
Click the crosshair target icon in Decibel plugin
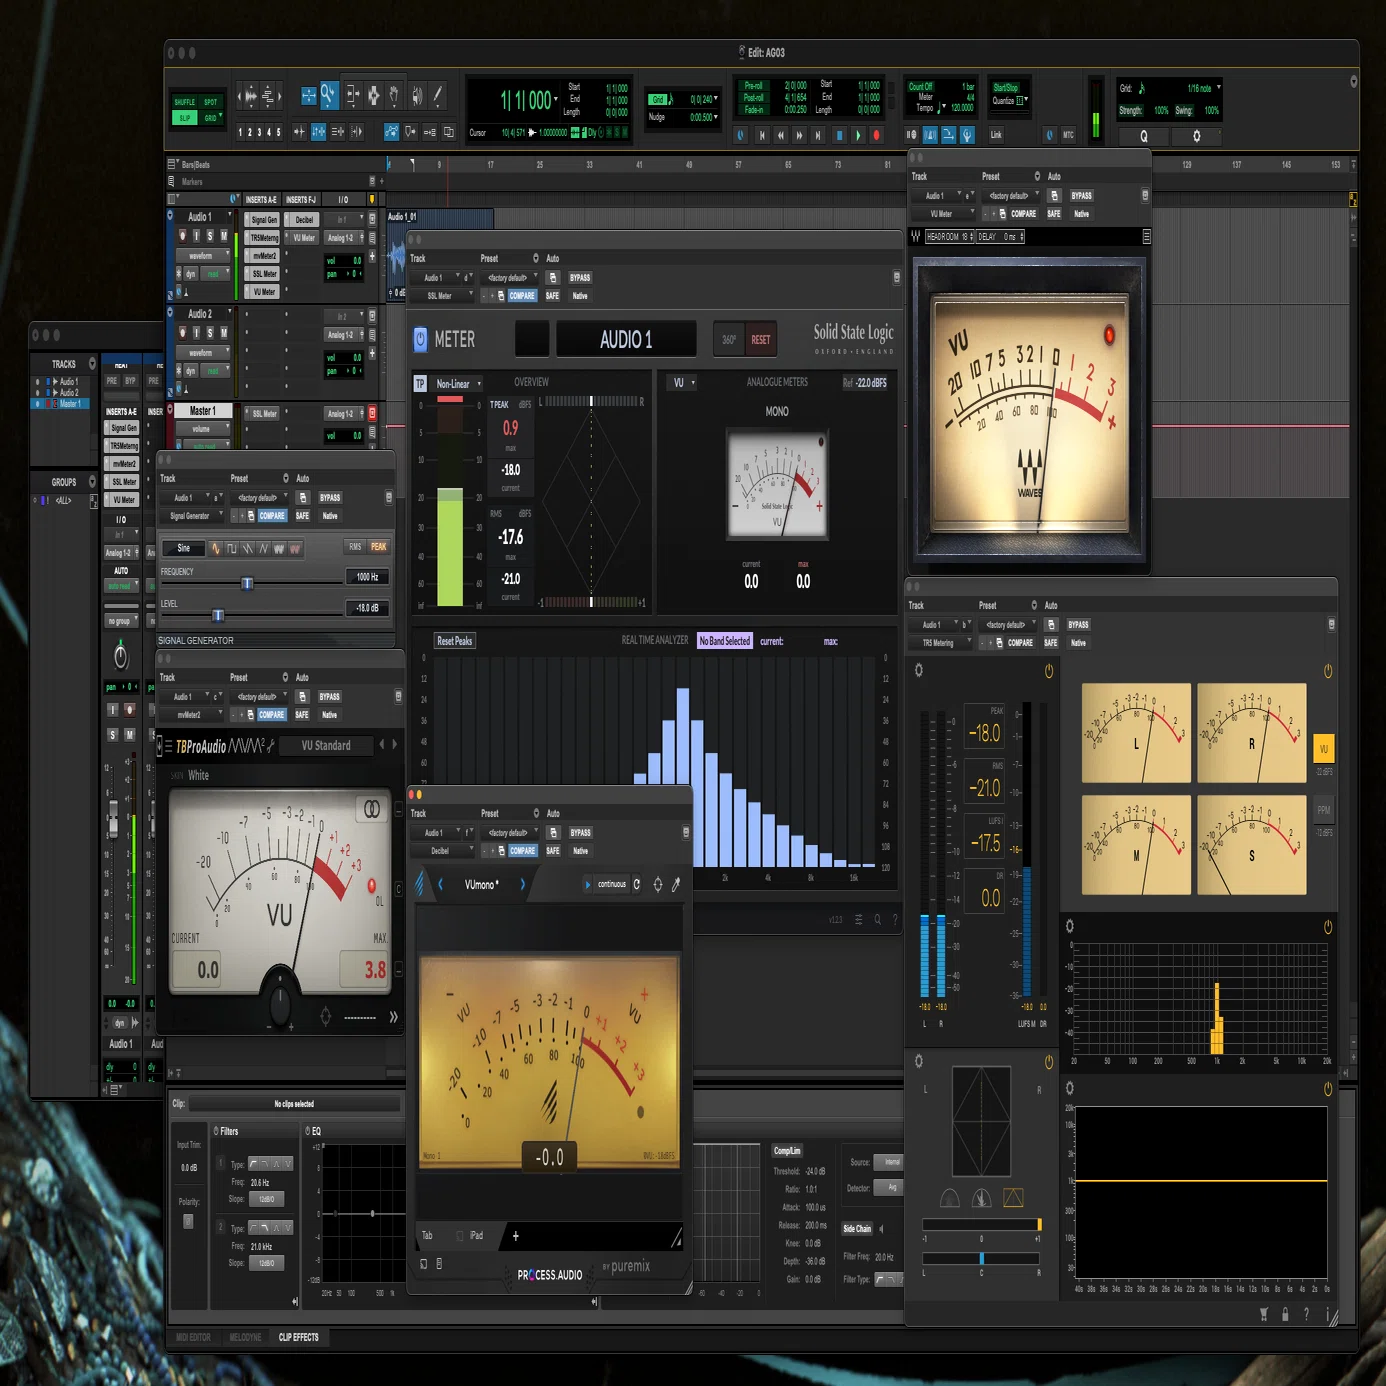coord(657,884)
